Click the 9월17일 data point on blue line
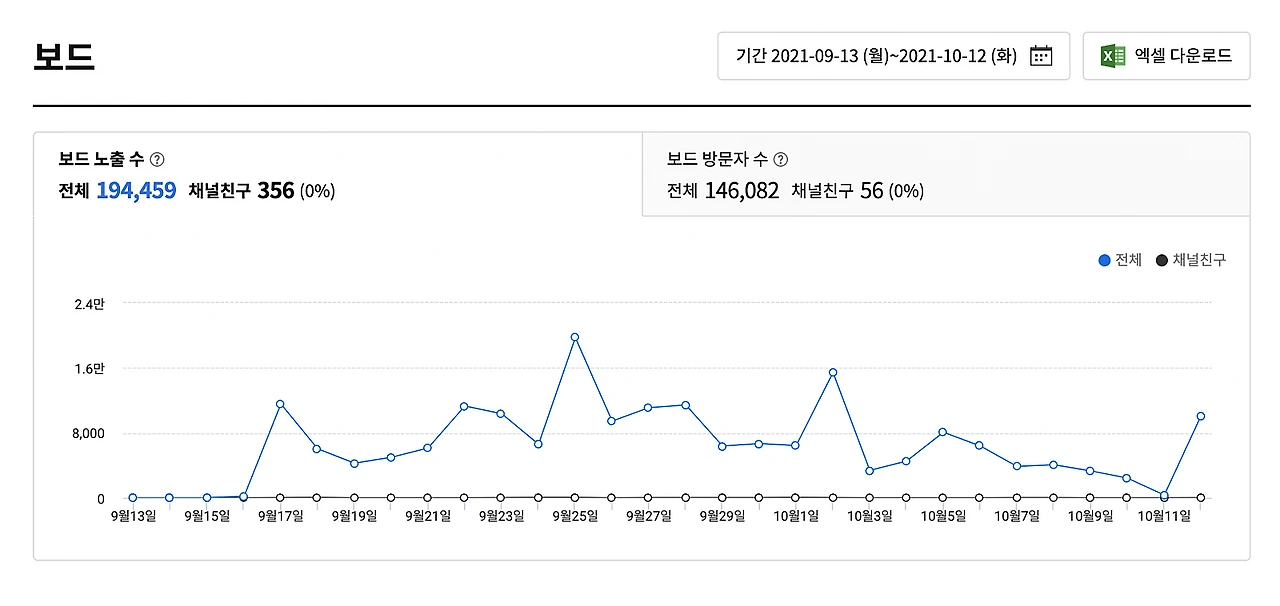 click(280, 404)
